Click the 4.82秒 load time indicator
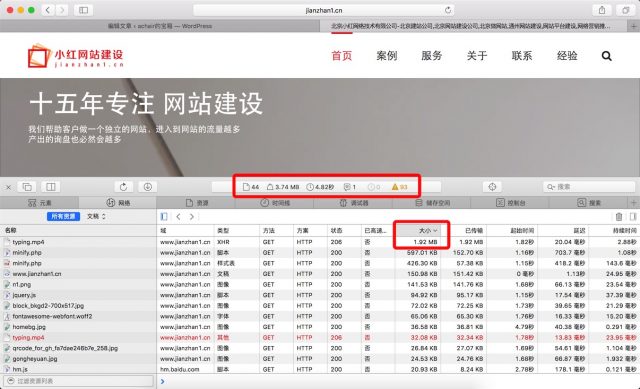640x389 pixels. coord(320,187)
